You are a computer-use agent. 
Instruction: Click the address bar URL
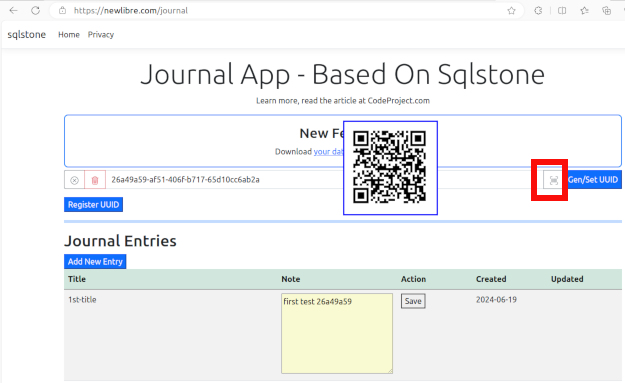(x=131, y=11)
